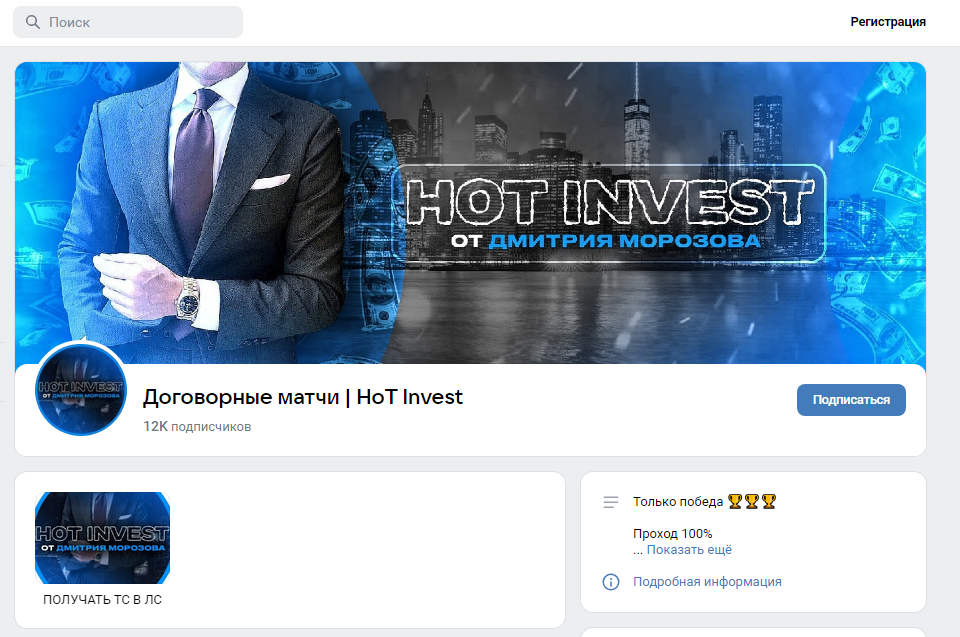This screenshot has height=637, width=960.
Task: Click the first trophy emoji
Action: click(735, 502)
